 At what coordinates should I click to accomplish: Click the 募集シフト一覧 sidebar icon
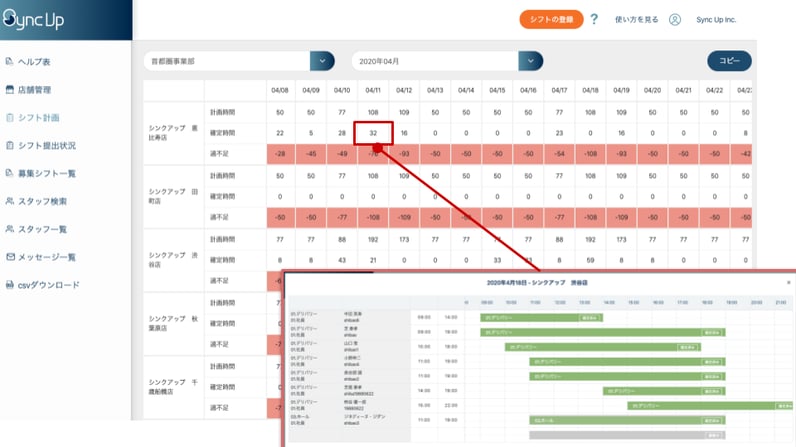coord(9,174)
